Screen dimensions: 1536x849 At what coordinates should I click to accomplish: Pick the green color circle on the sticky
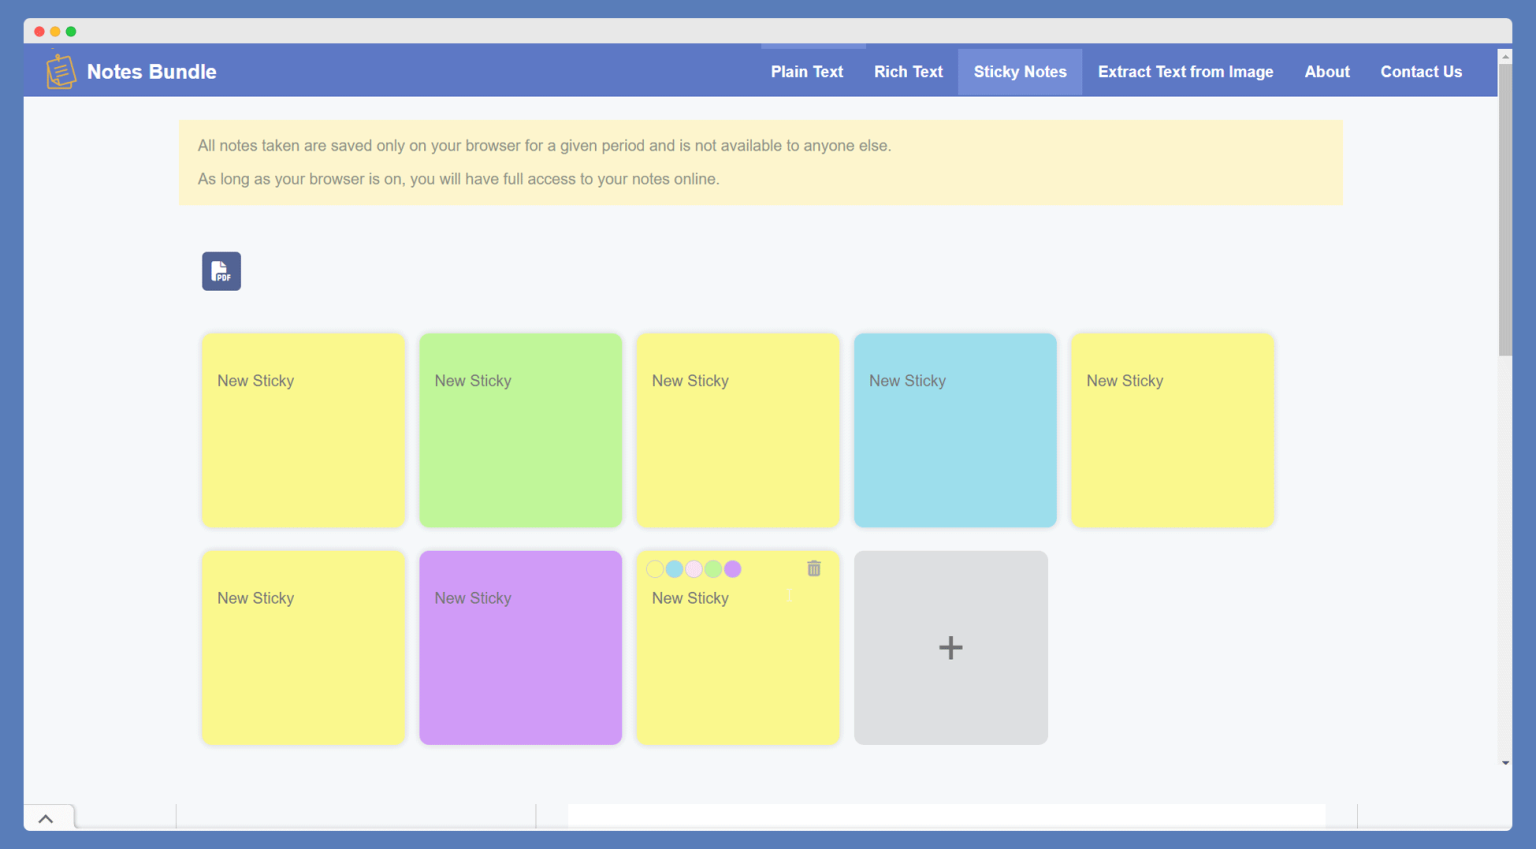click(x=713, y=568)
